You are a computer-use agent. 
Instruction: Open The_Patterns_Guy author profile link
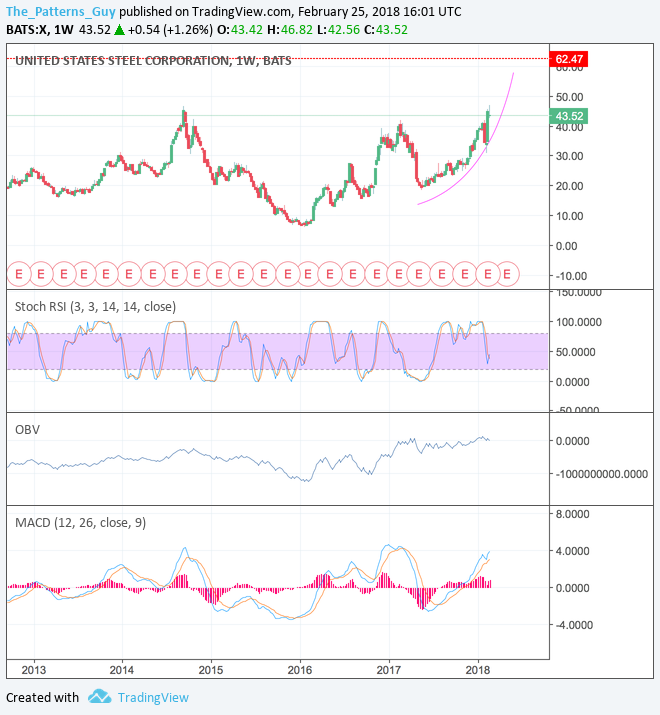(x=61, y=11)
